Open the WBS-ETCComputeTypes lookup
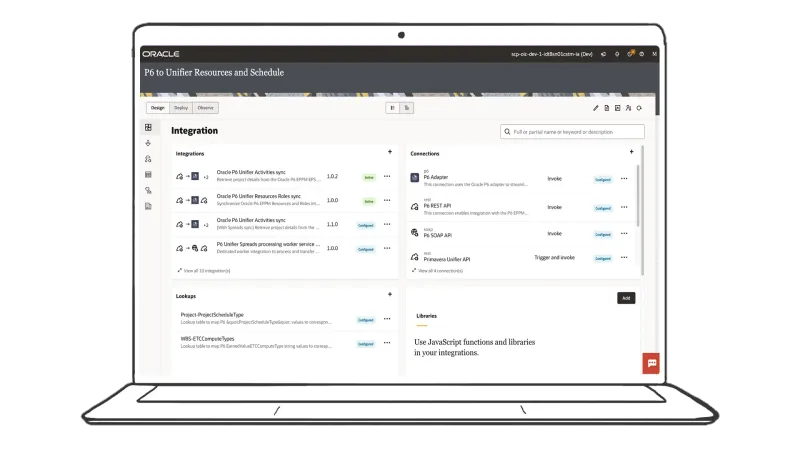 (207, 339)
